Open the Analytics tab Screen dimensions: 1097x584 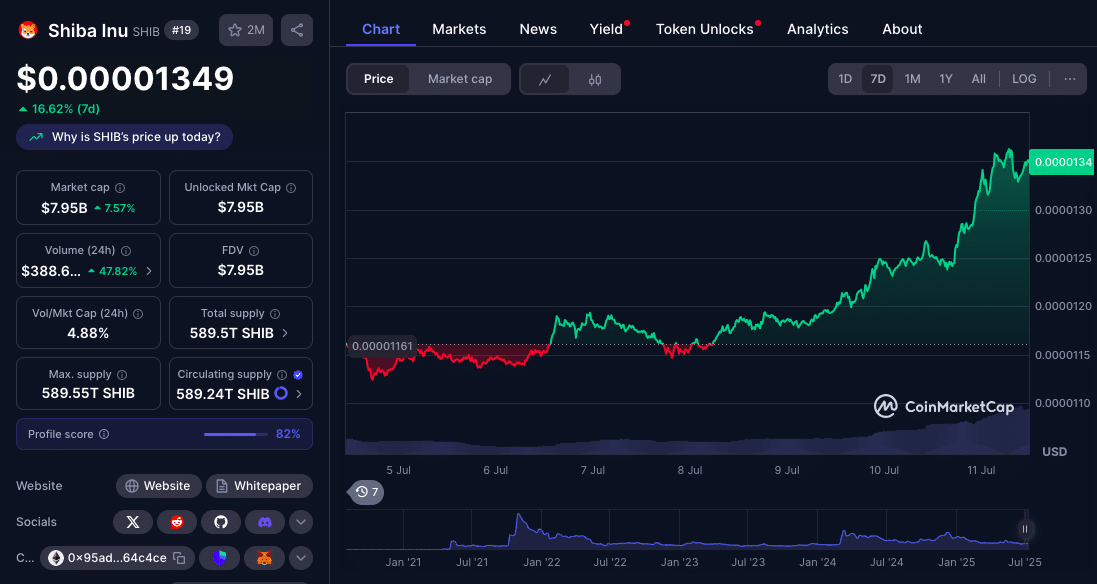(817, 29)
